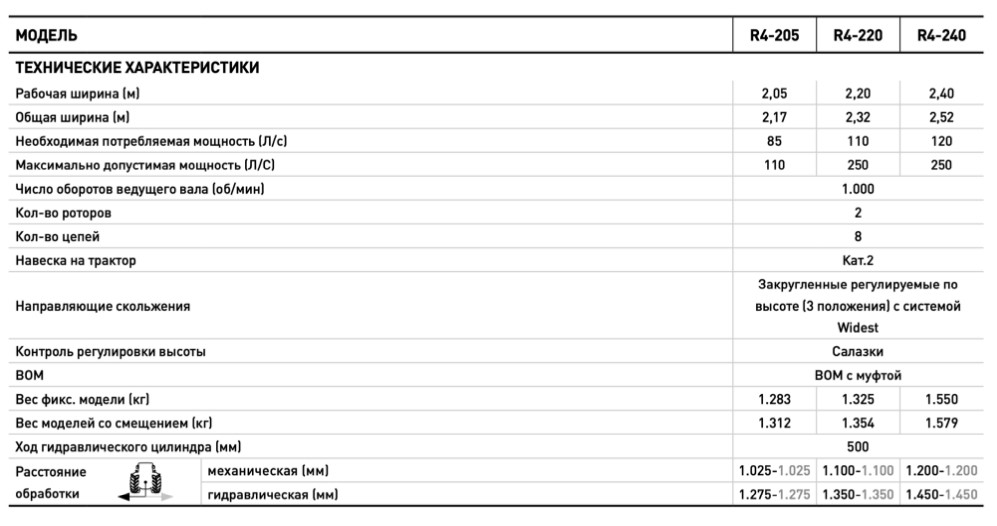Click the Салазки height control value
Viewport: 997px width, 526px height.
(x=858, y=352)
